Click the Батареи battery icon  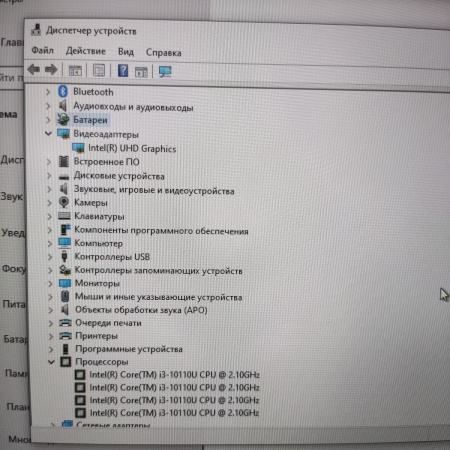pyautogui.click(x=63, y=120)
